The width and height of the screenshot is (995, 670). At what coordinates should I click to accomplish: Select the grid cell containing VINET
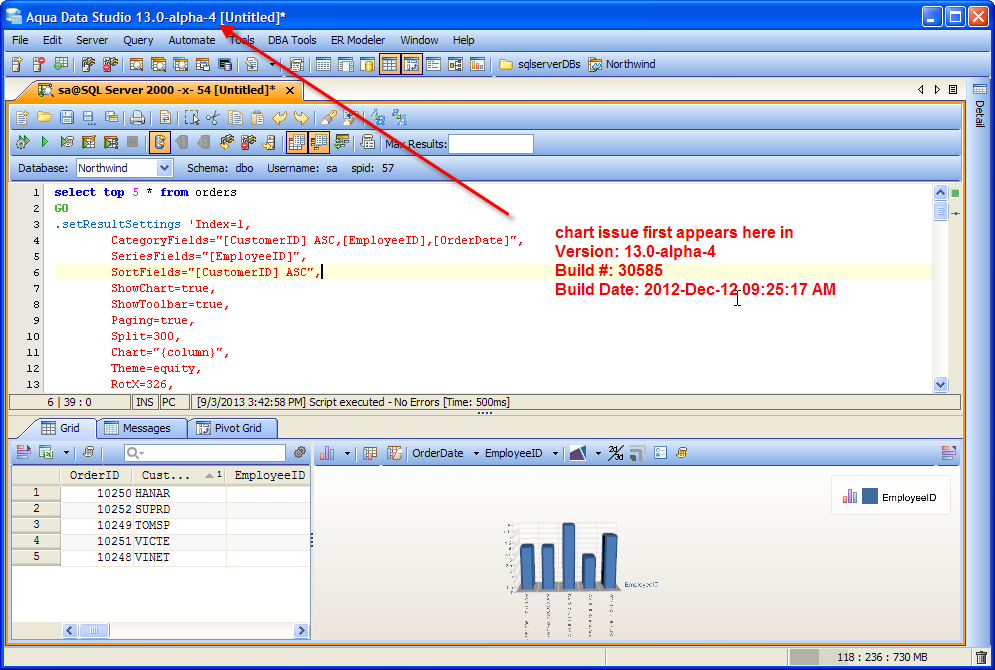(x=179, y=557)
